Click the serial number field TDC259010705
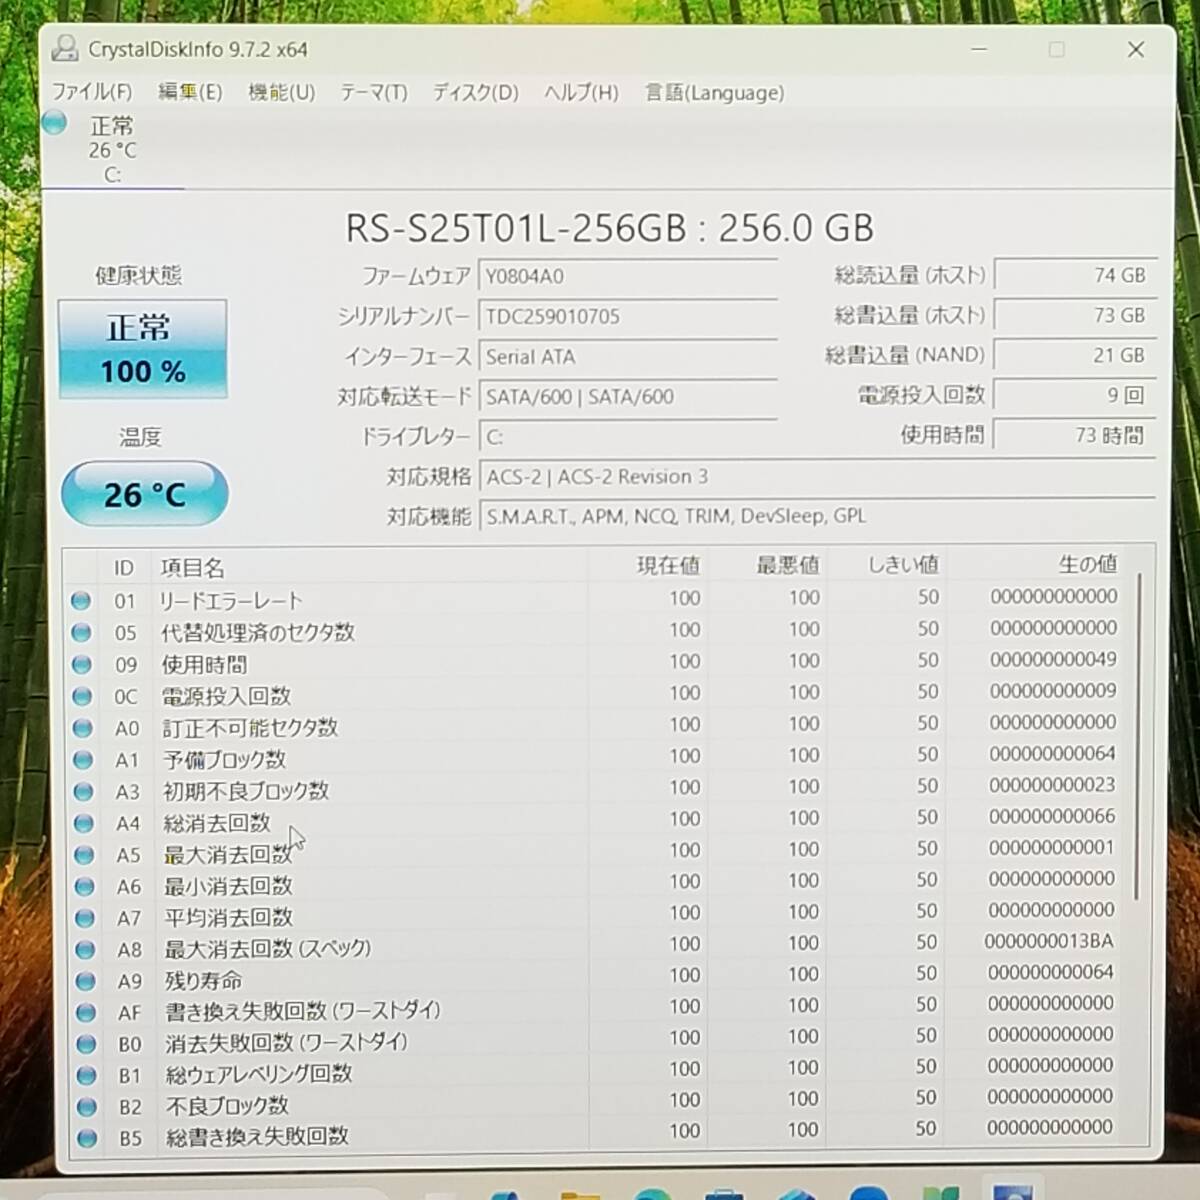 pyautogui.click(x=628, y=316)
